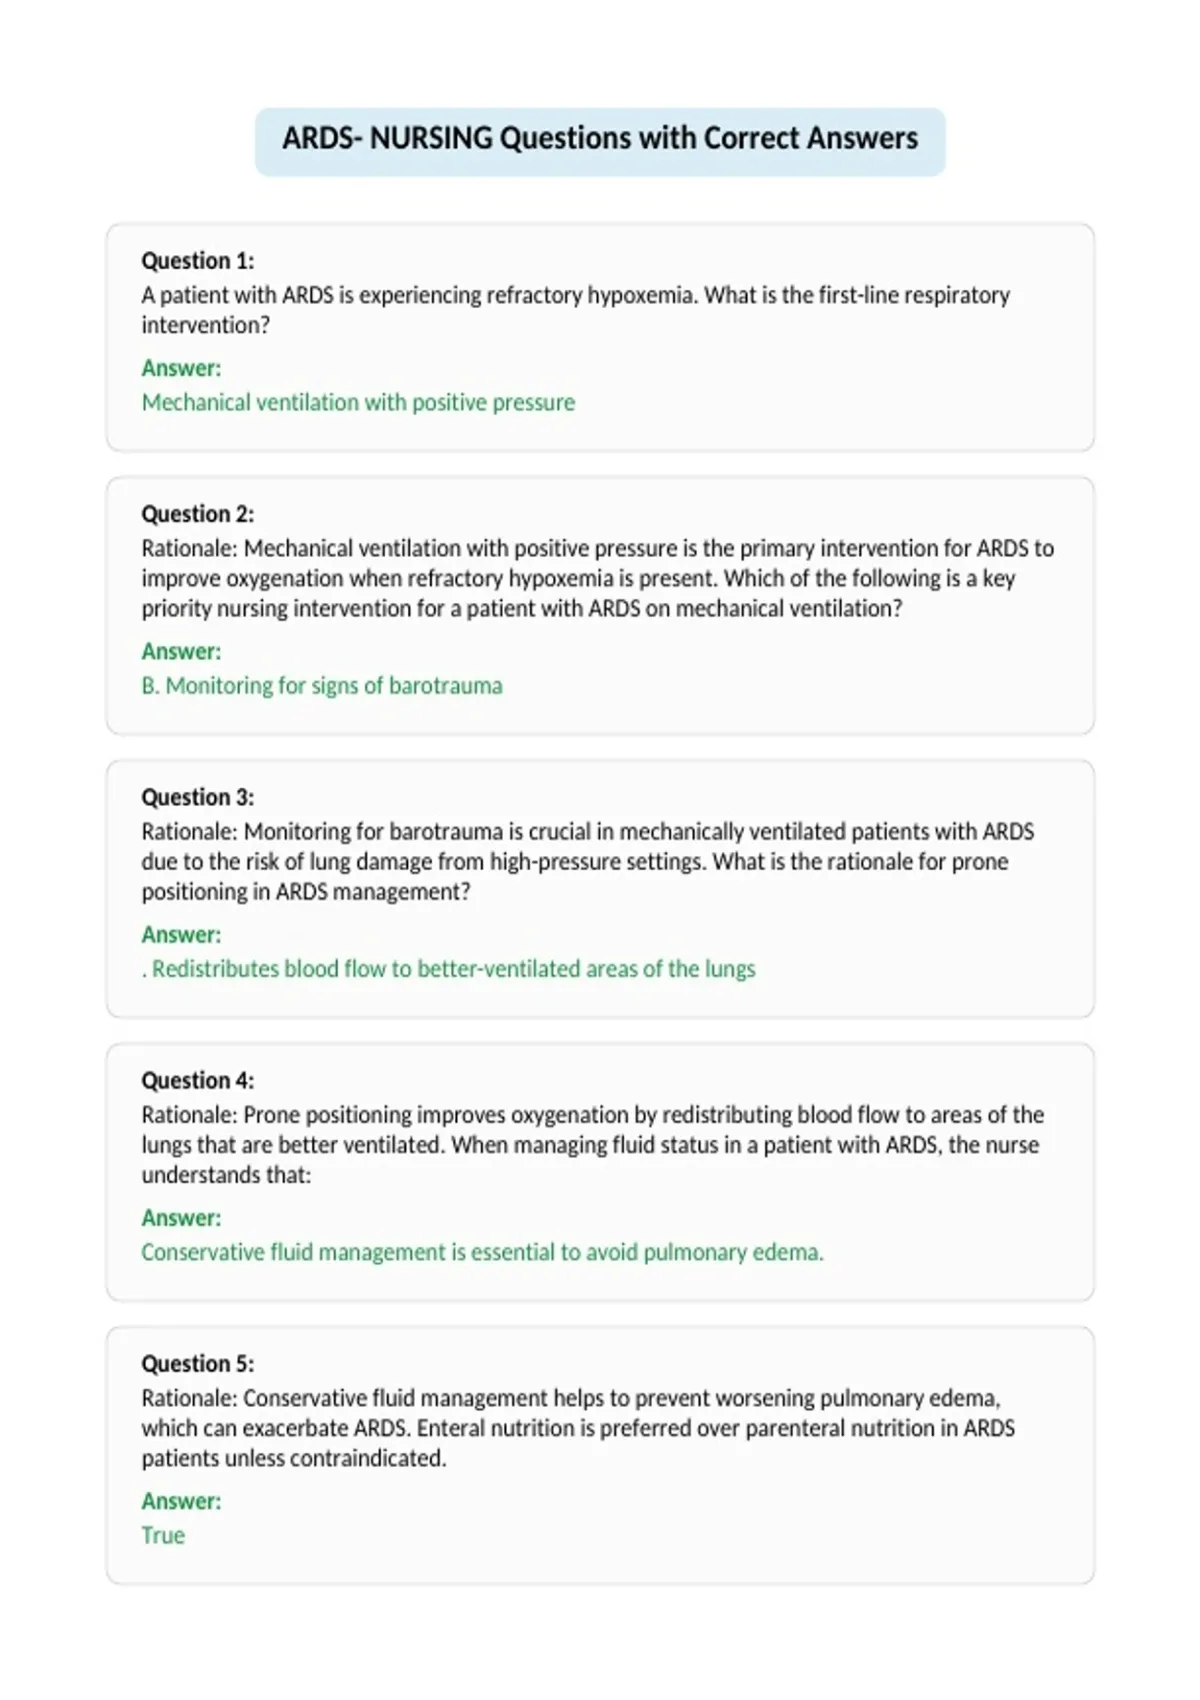Click the Answer label under Question 5
The width and height of the screenshot is (1200, 1700).
(181, 1500)
